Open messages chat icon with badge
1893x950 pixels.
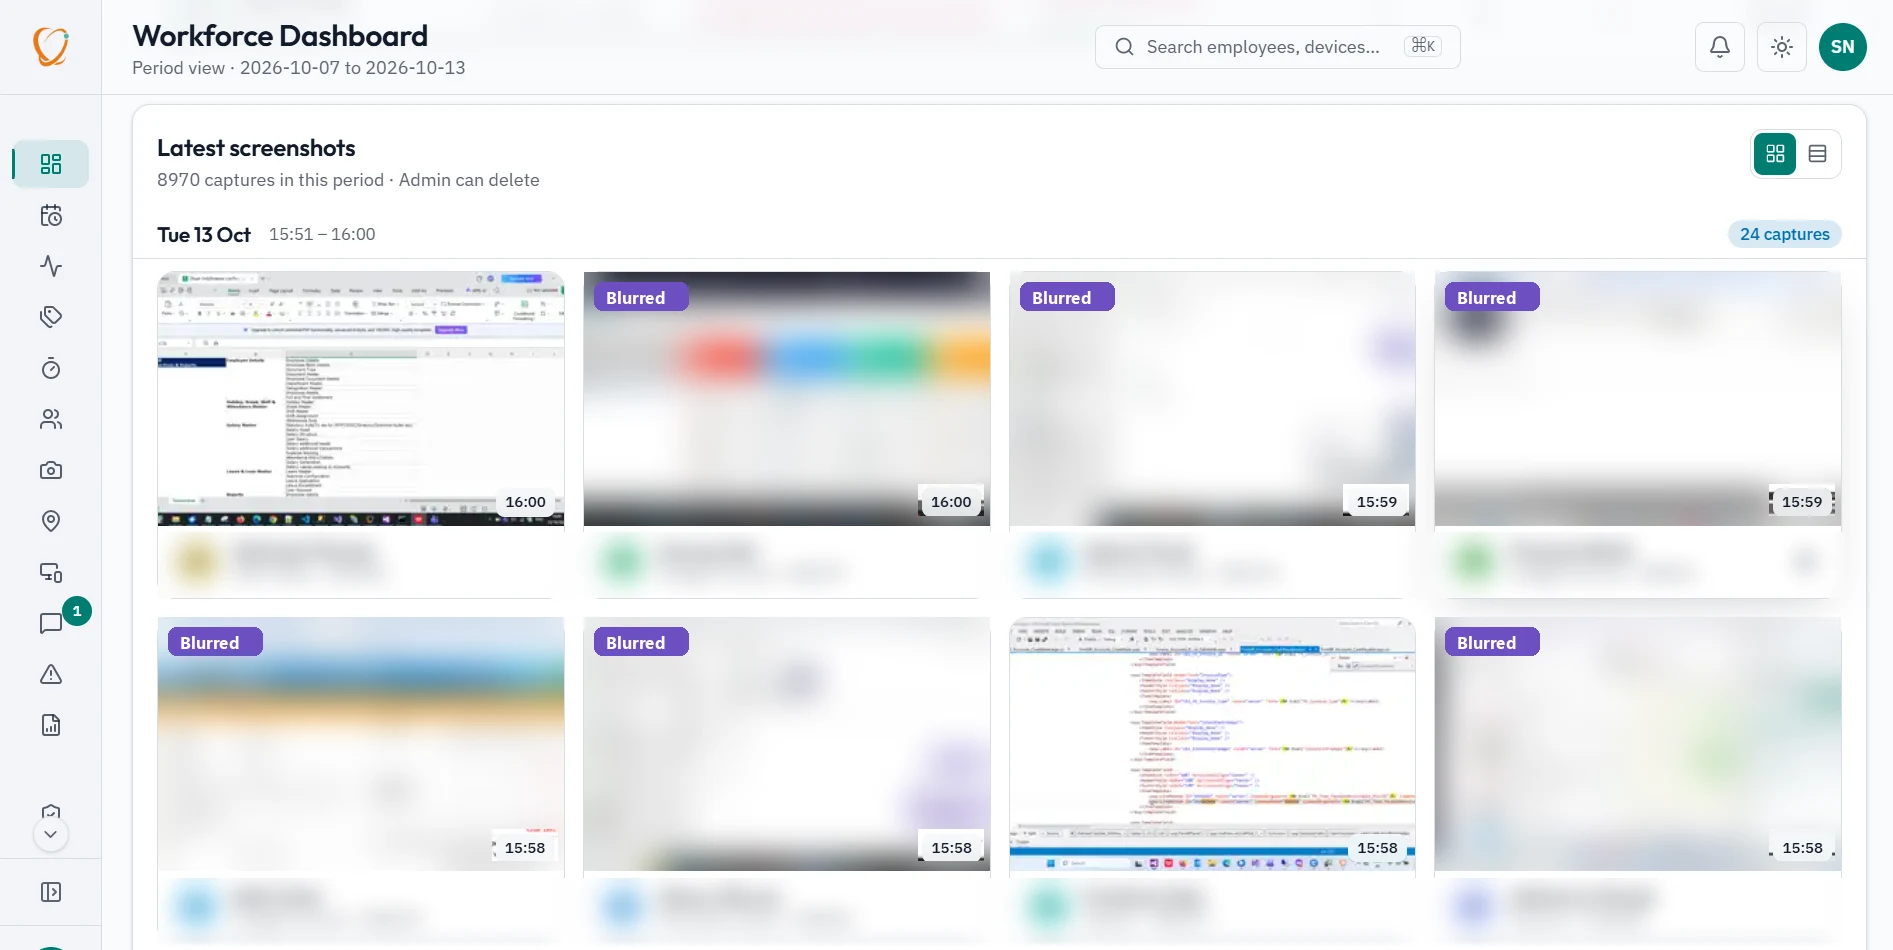coord(51,623)
